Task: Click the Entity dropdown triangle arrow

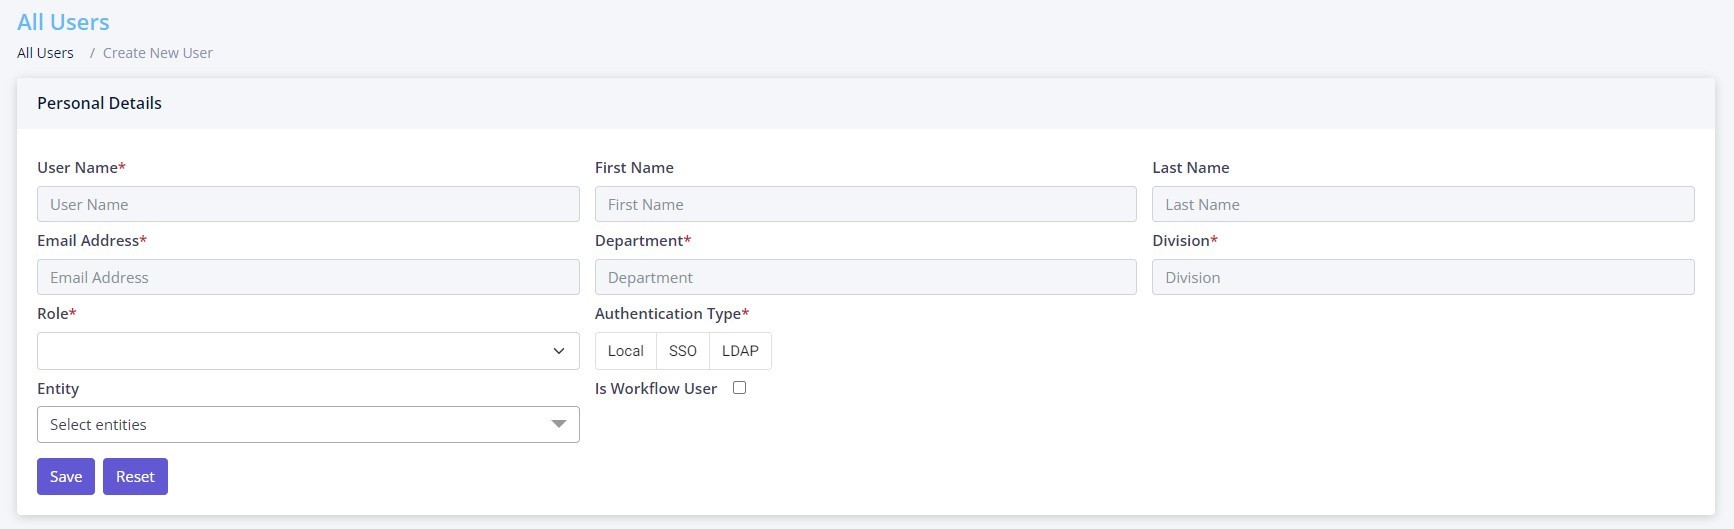Action: pyautogui.click(x=559, y=424)
